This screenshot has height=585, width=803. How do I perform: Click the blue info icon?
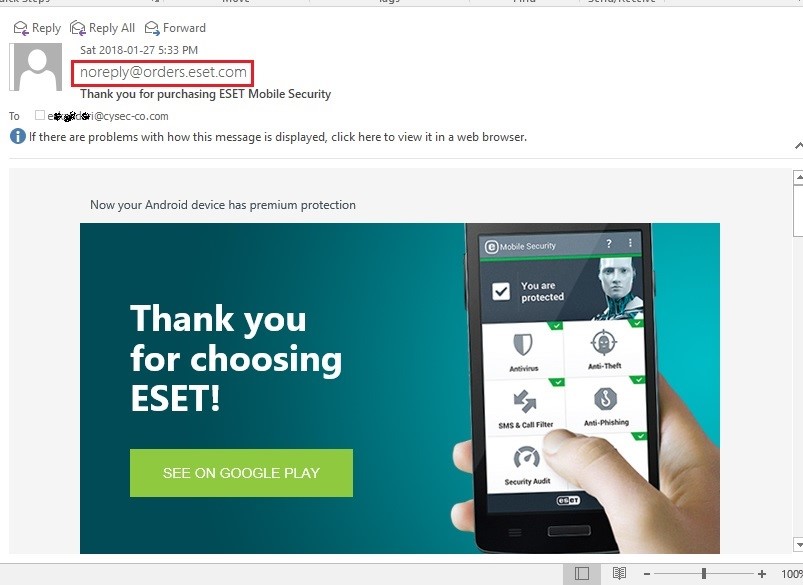pos(18,136)
